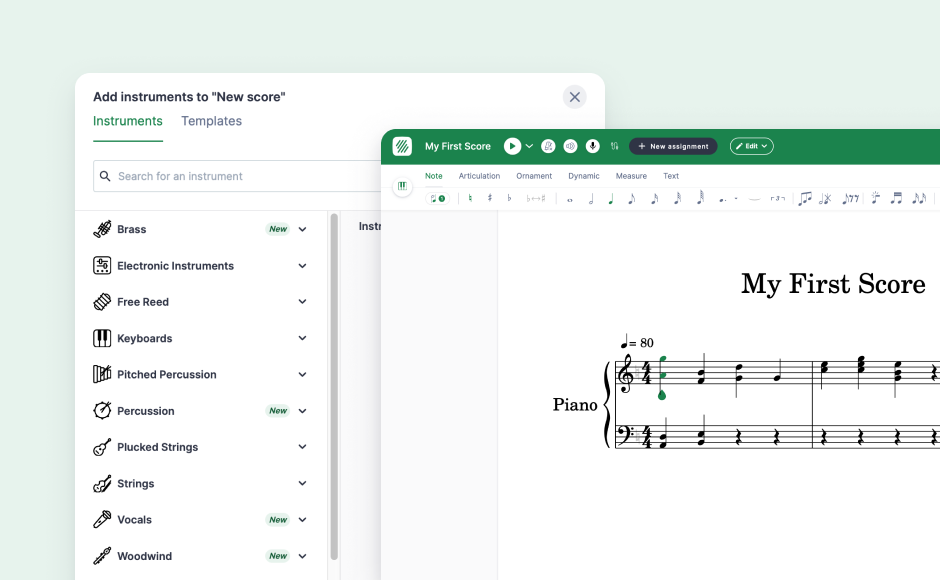Select the whole note duration
This screenshot has height=580, width=940.
tap(570, 199)
